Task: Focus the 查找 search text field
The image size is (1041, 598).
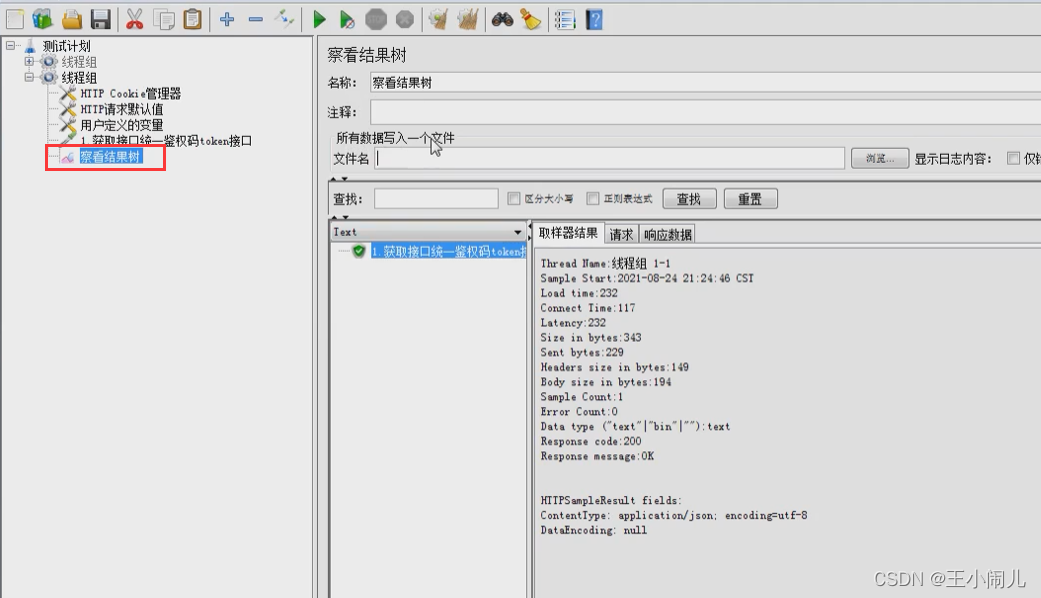Action: (x=436, y=198)
